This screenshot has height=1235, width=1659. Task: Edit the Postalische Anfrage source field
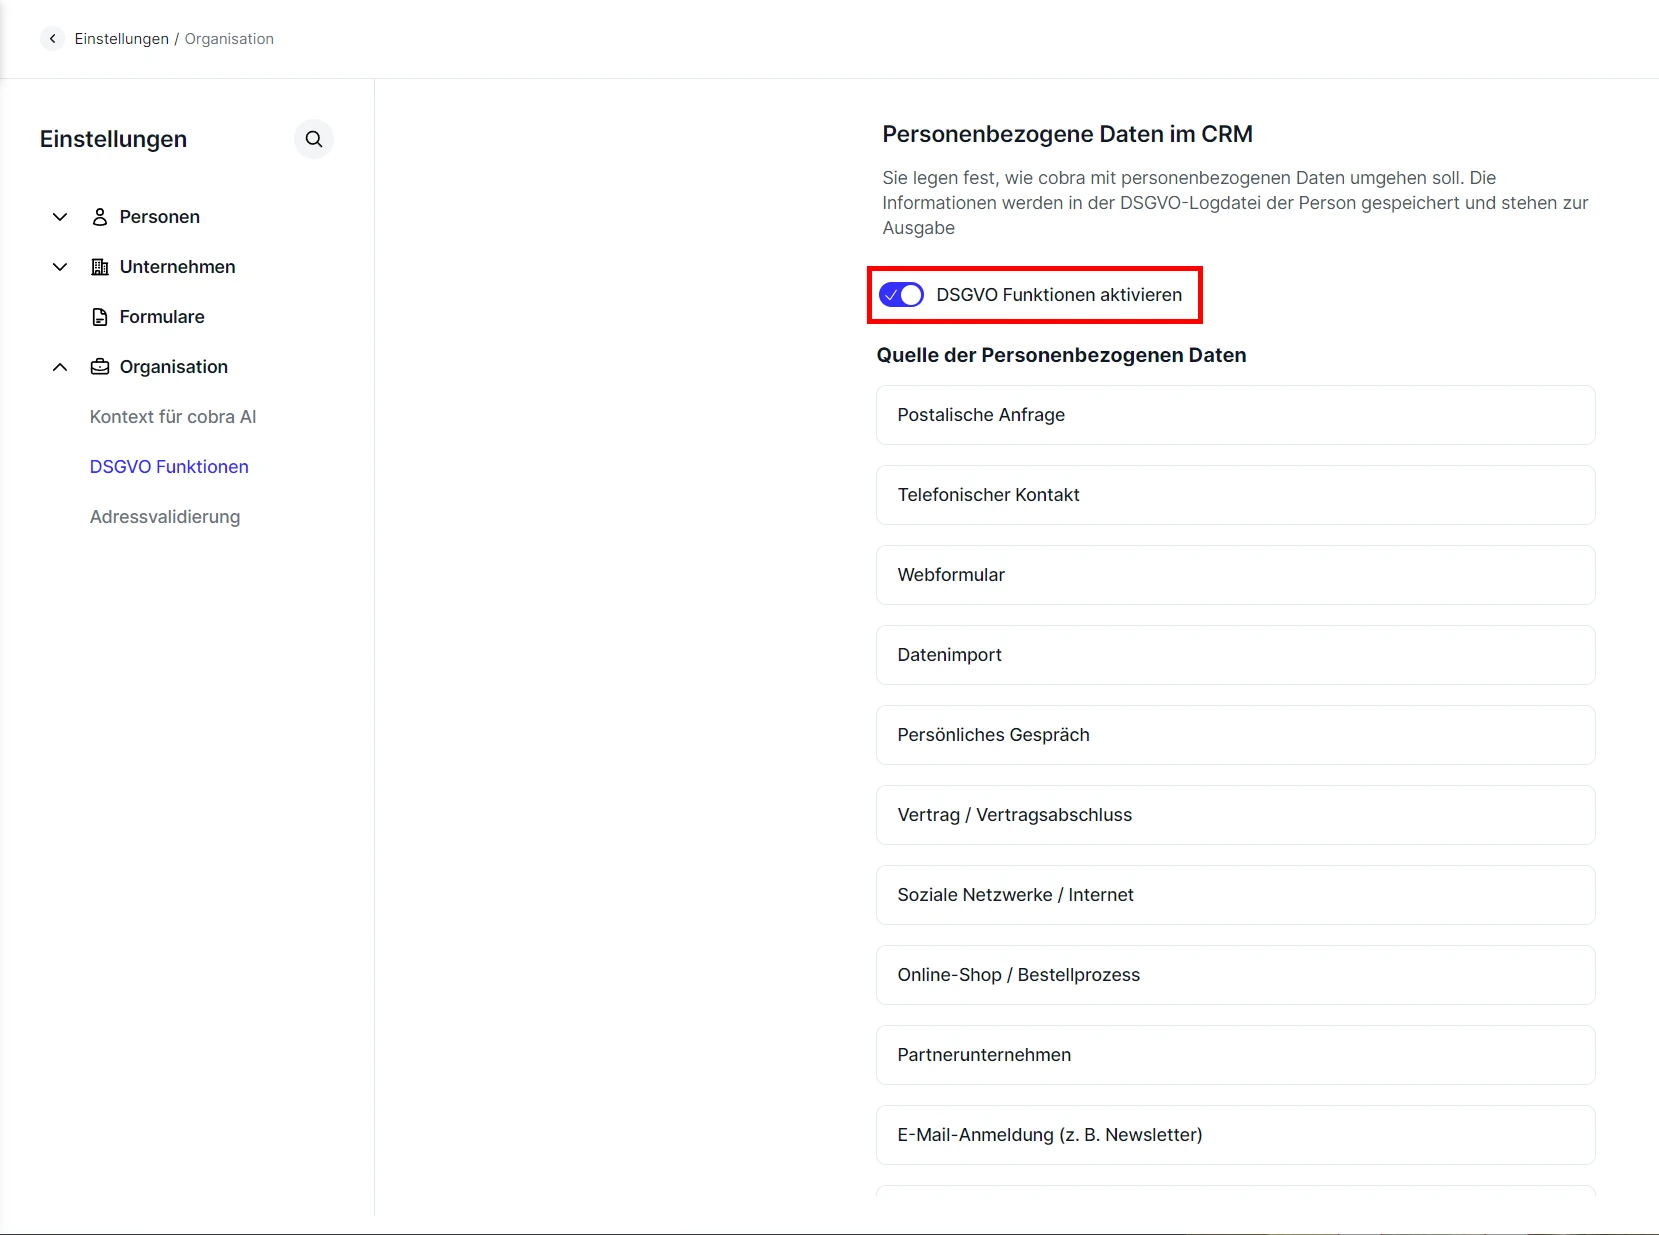click(x=1235, y=415)
